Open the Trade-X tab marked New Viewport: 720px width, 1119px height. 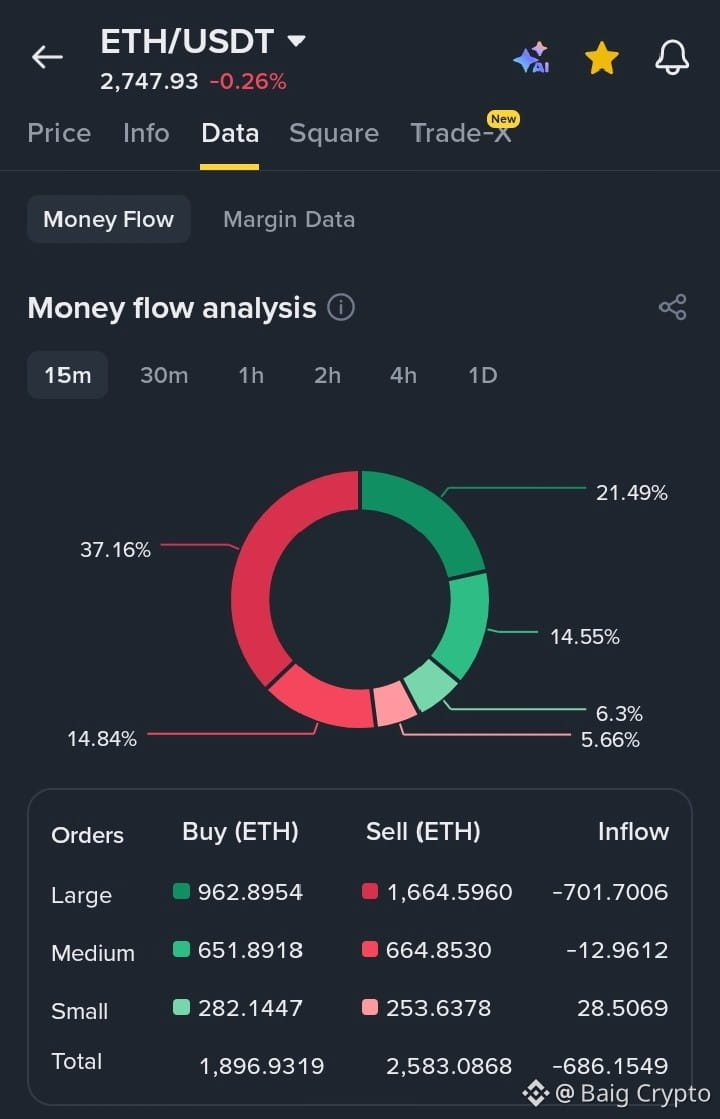[x=462, y=132]
